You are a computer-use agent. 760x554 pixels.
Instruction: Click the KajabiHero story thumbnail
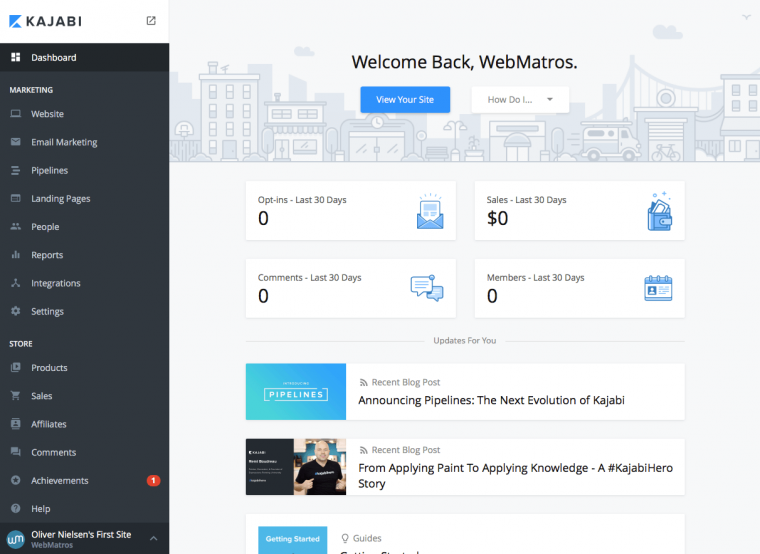(296, 467)
